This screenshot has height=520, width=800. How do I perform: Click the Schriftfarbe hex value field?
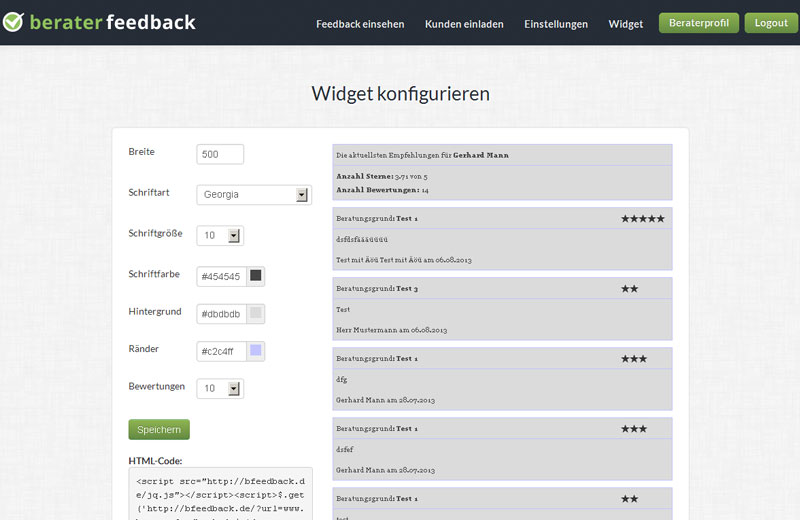pyautogui.click(x=221, y=276)
